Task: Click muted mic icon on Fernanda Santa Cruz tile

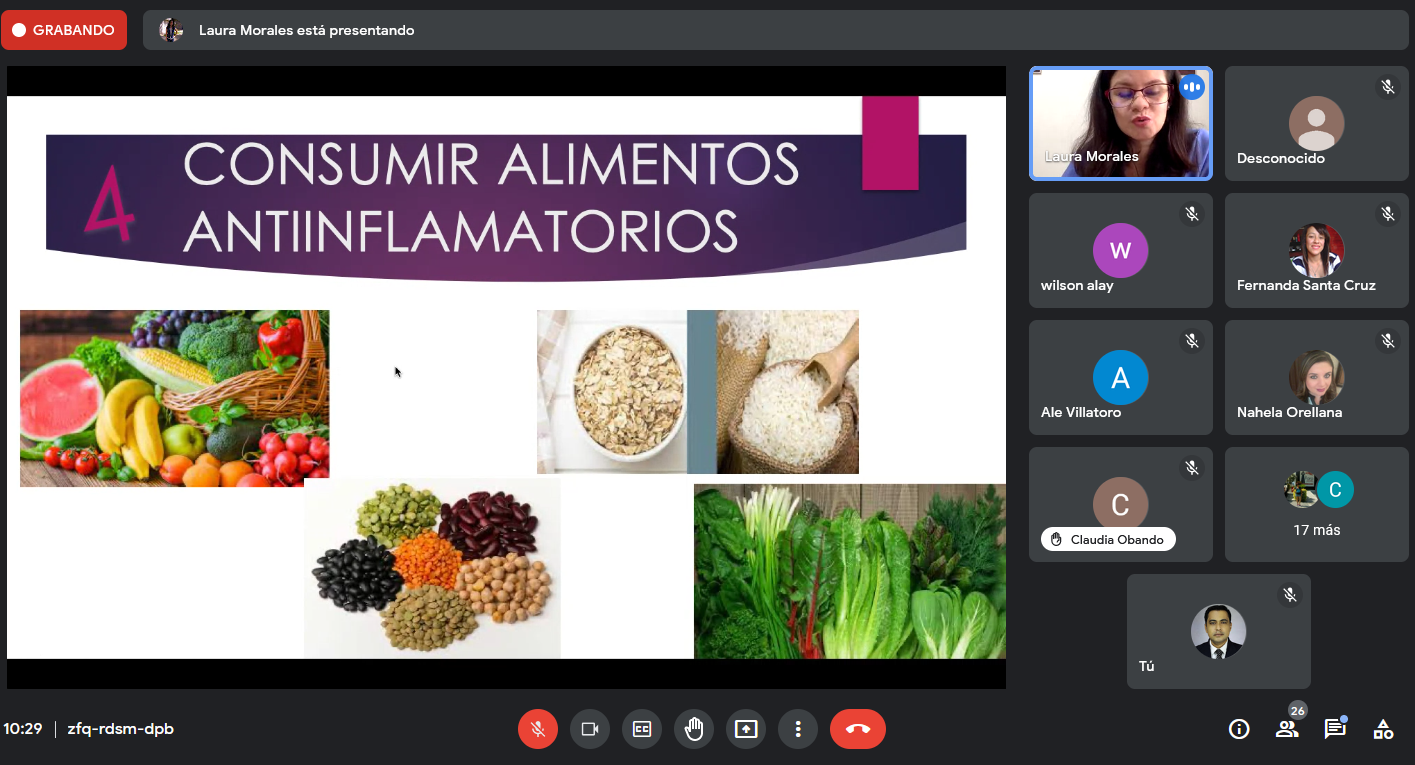Action: tap(1388, 214)
